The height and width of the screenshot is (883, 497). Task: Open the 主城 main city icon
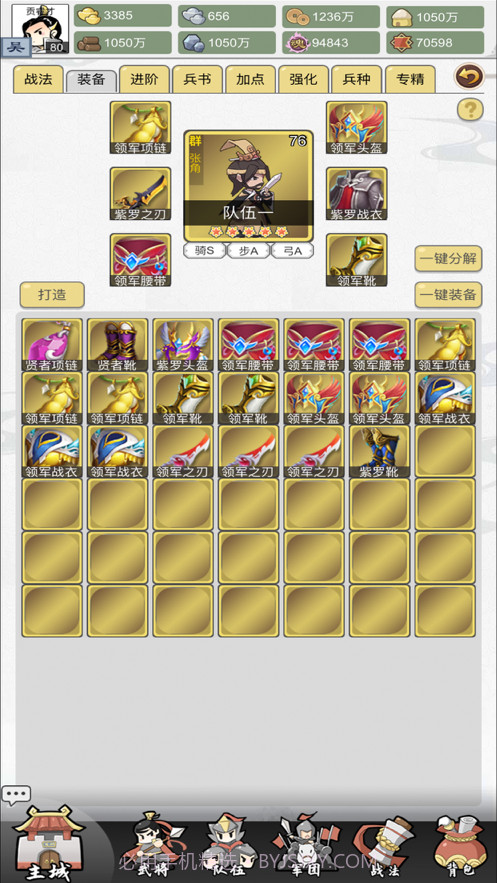50,842
